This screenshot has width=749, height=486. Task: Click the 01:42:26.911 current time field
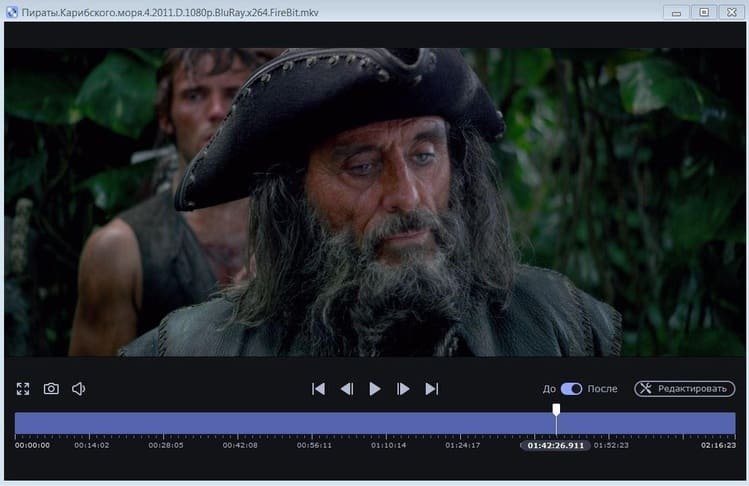553,445
